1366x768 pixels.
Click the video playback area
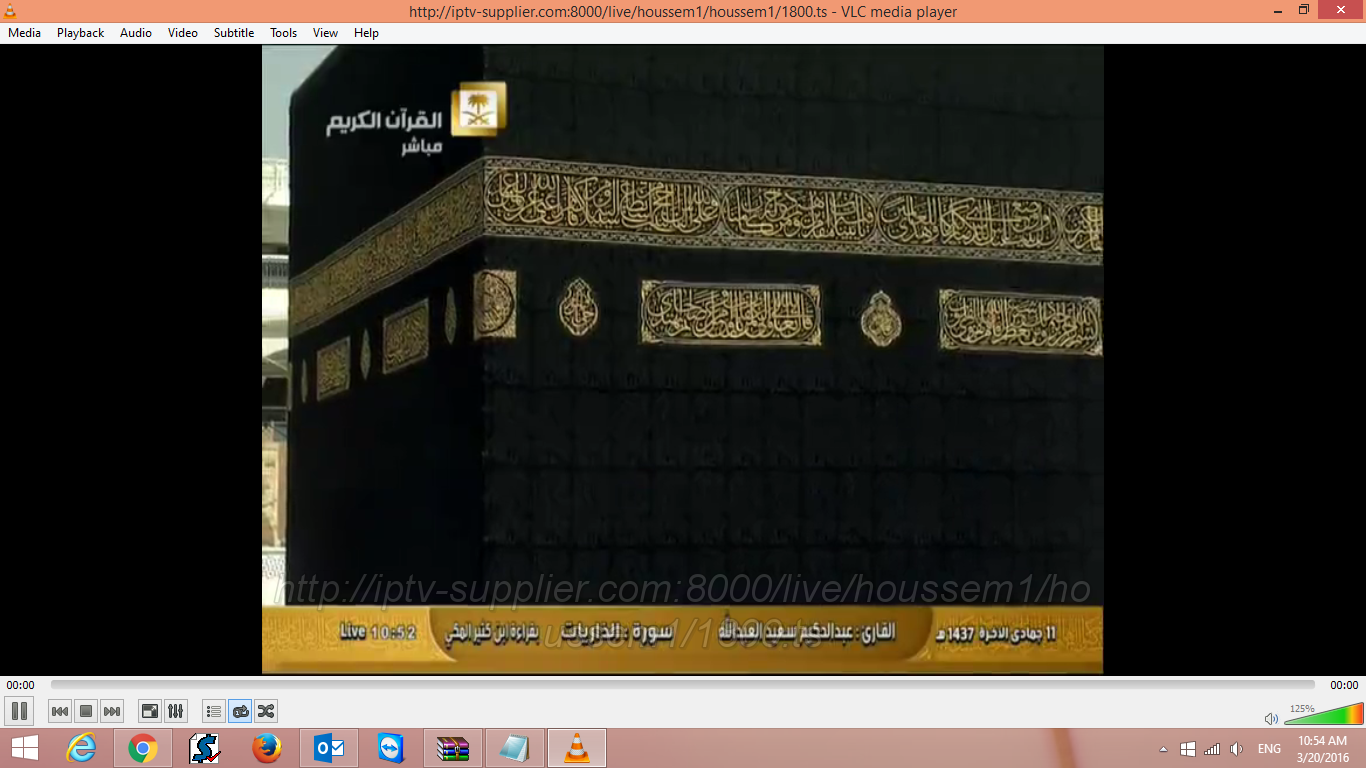tap(682, 359)
